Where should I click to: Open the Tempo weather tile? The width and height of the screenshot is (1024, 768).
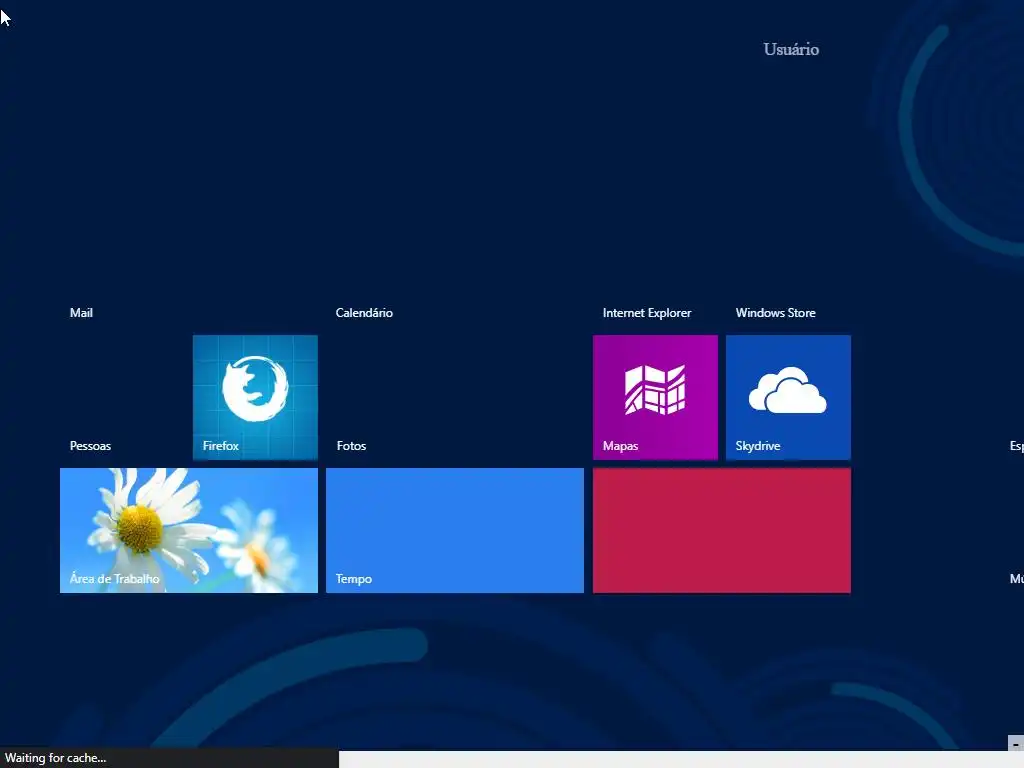455,530
